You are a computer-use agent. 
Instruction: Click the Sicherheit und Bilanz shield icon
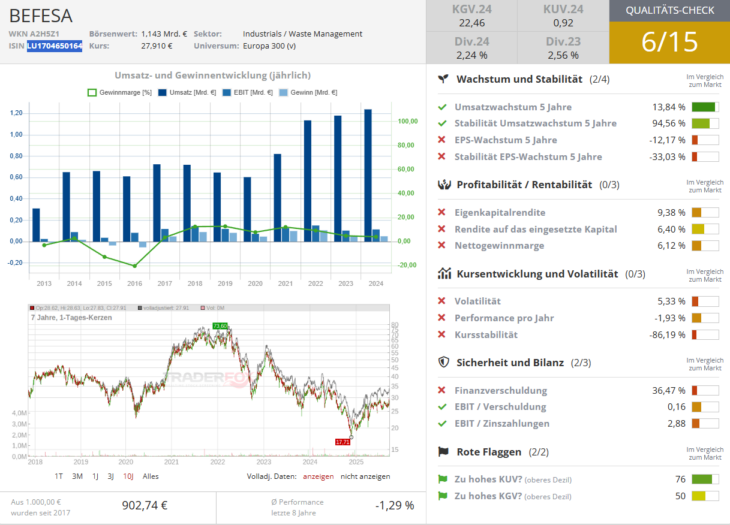click(444, 362)
